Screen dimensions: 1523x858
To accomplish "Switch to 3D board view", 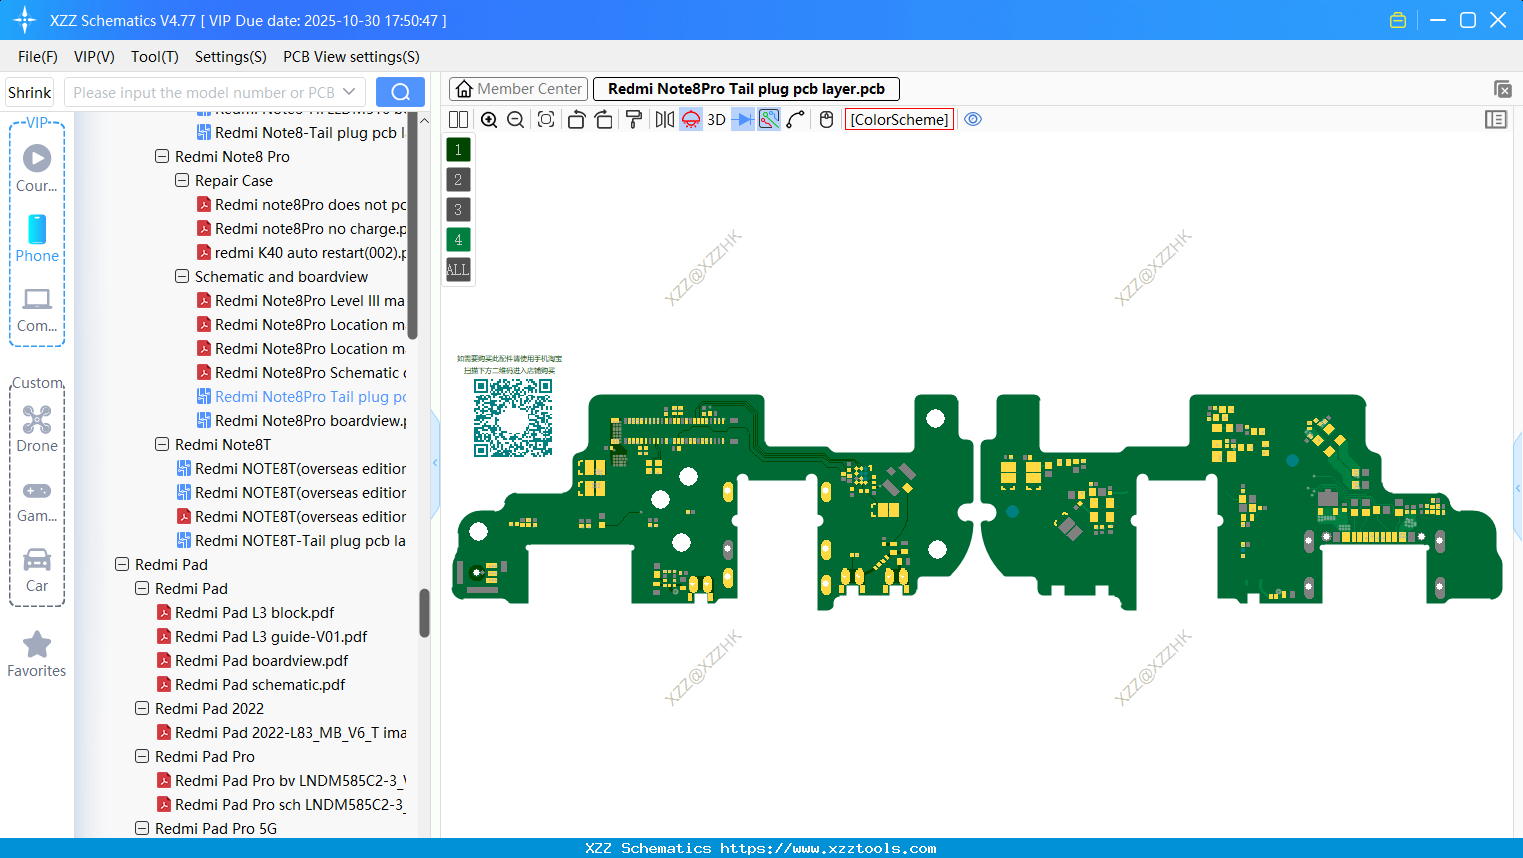I will [x=716, y=120].
